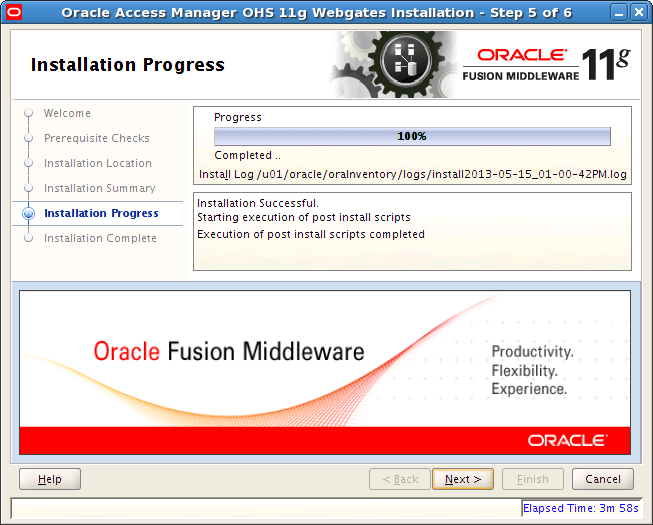The height and width of the screenshot is (525, 653).
Task: Click the Help button
Action: (50, 479)
